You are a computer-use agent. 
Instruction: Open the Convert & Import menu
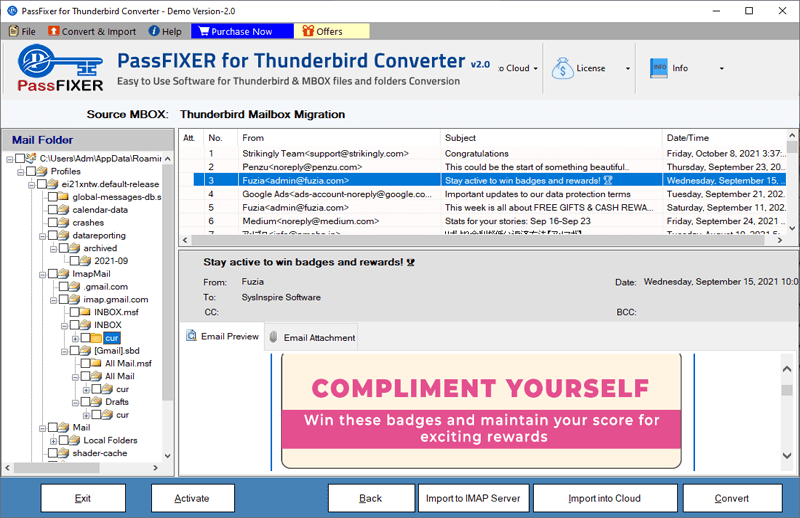tap(92, 31)
